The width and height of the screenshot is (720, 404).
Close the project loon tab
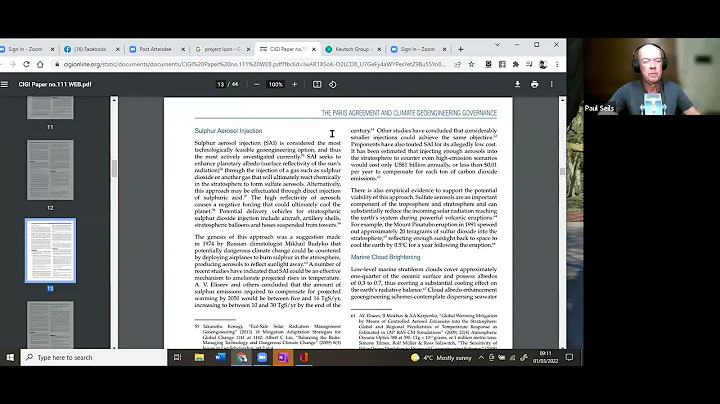[248, 49]
